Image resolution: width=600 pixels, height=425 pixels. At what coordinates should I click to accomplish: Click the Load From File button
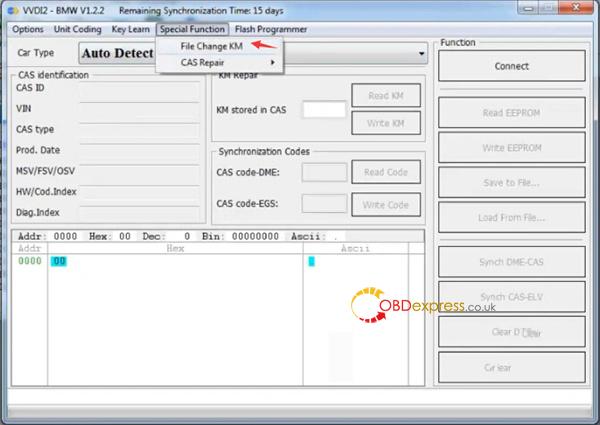(512, 218)
